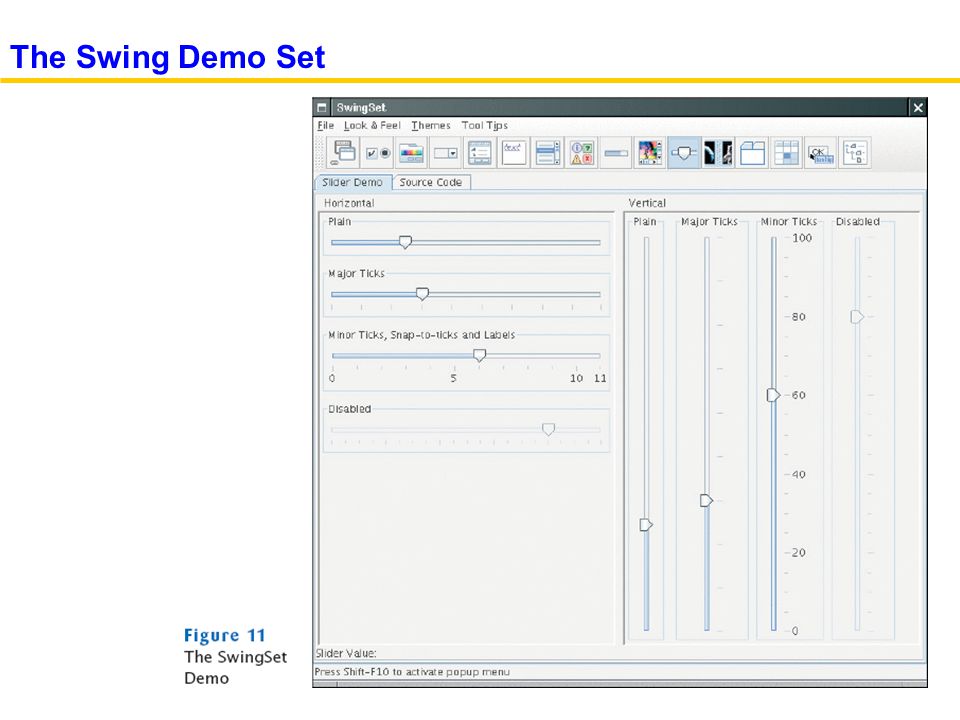Viewport: 960px width, 720px height.
Task: Open the HTML text demo icon
Action: [513, 152]
